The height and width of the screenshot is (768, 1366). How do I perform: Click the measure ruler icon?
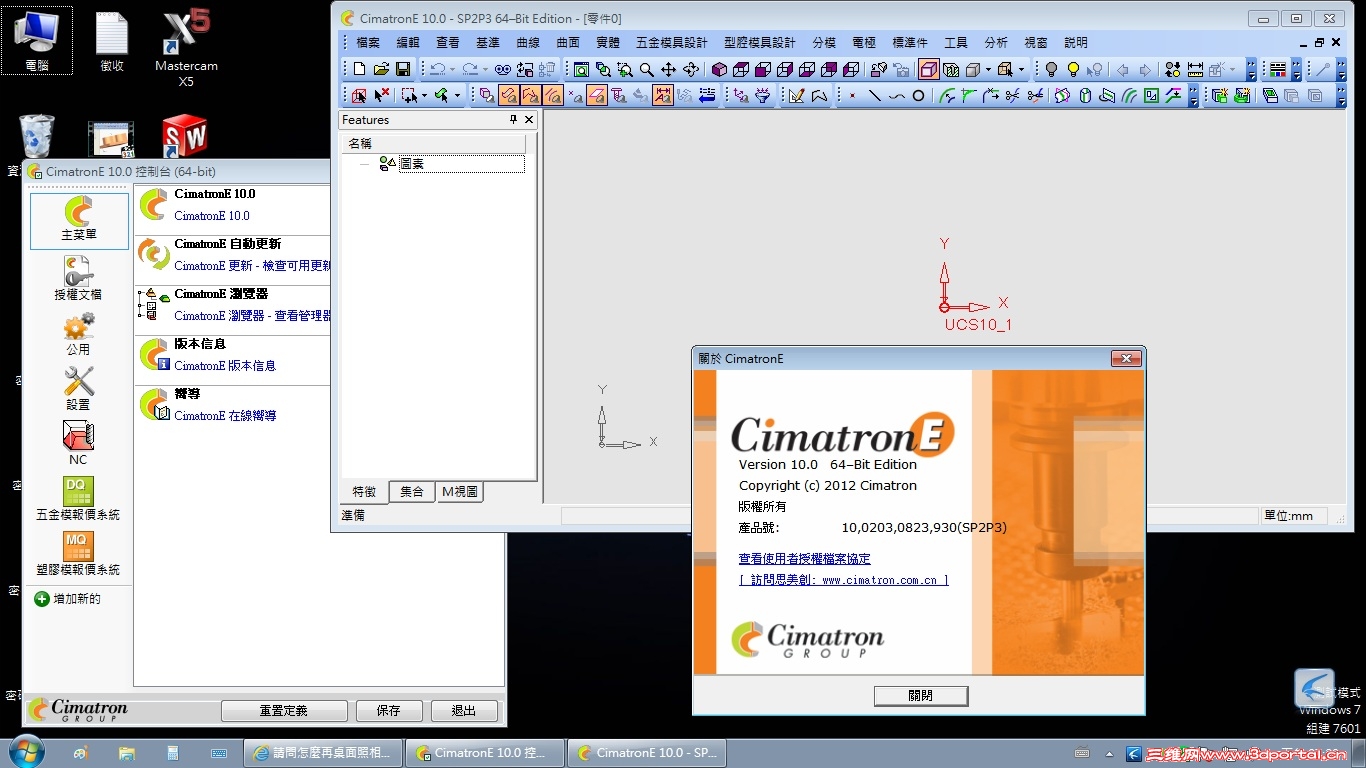(x=1195, y=69)
